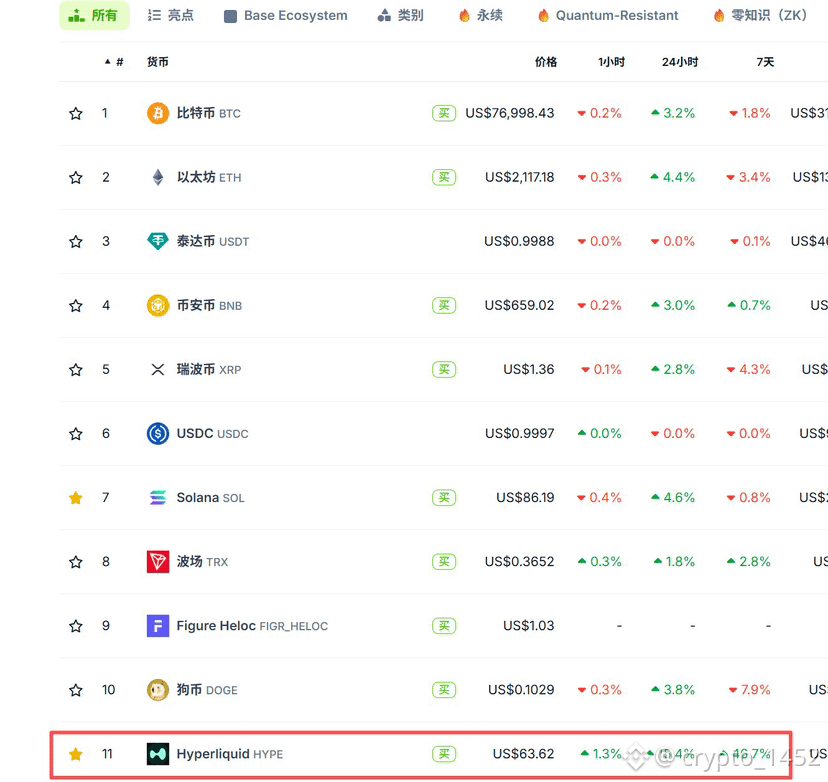Sort by 1小时 column header
The image size is (828, 782).
point(611,62)
